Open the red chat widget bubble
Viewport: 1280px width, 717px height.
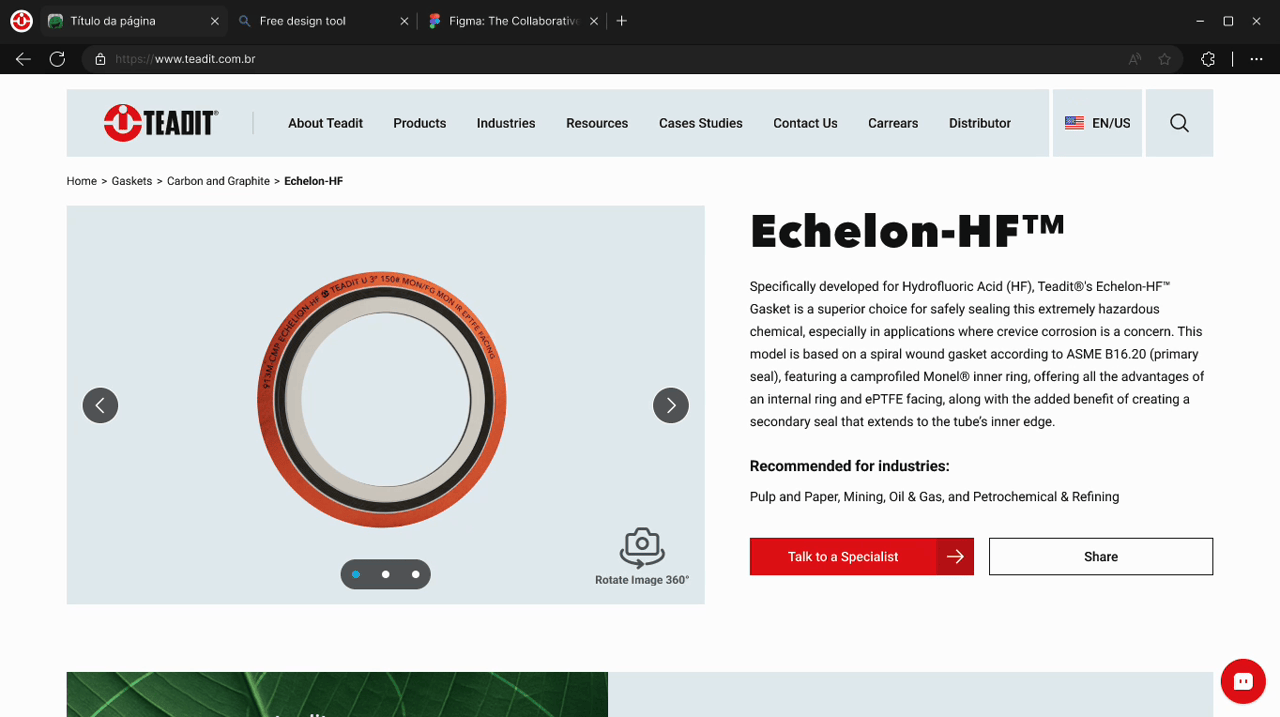pos(1243,682)
